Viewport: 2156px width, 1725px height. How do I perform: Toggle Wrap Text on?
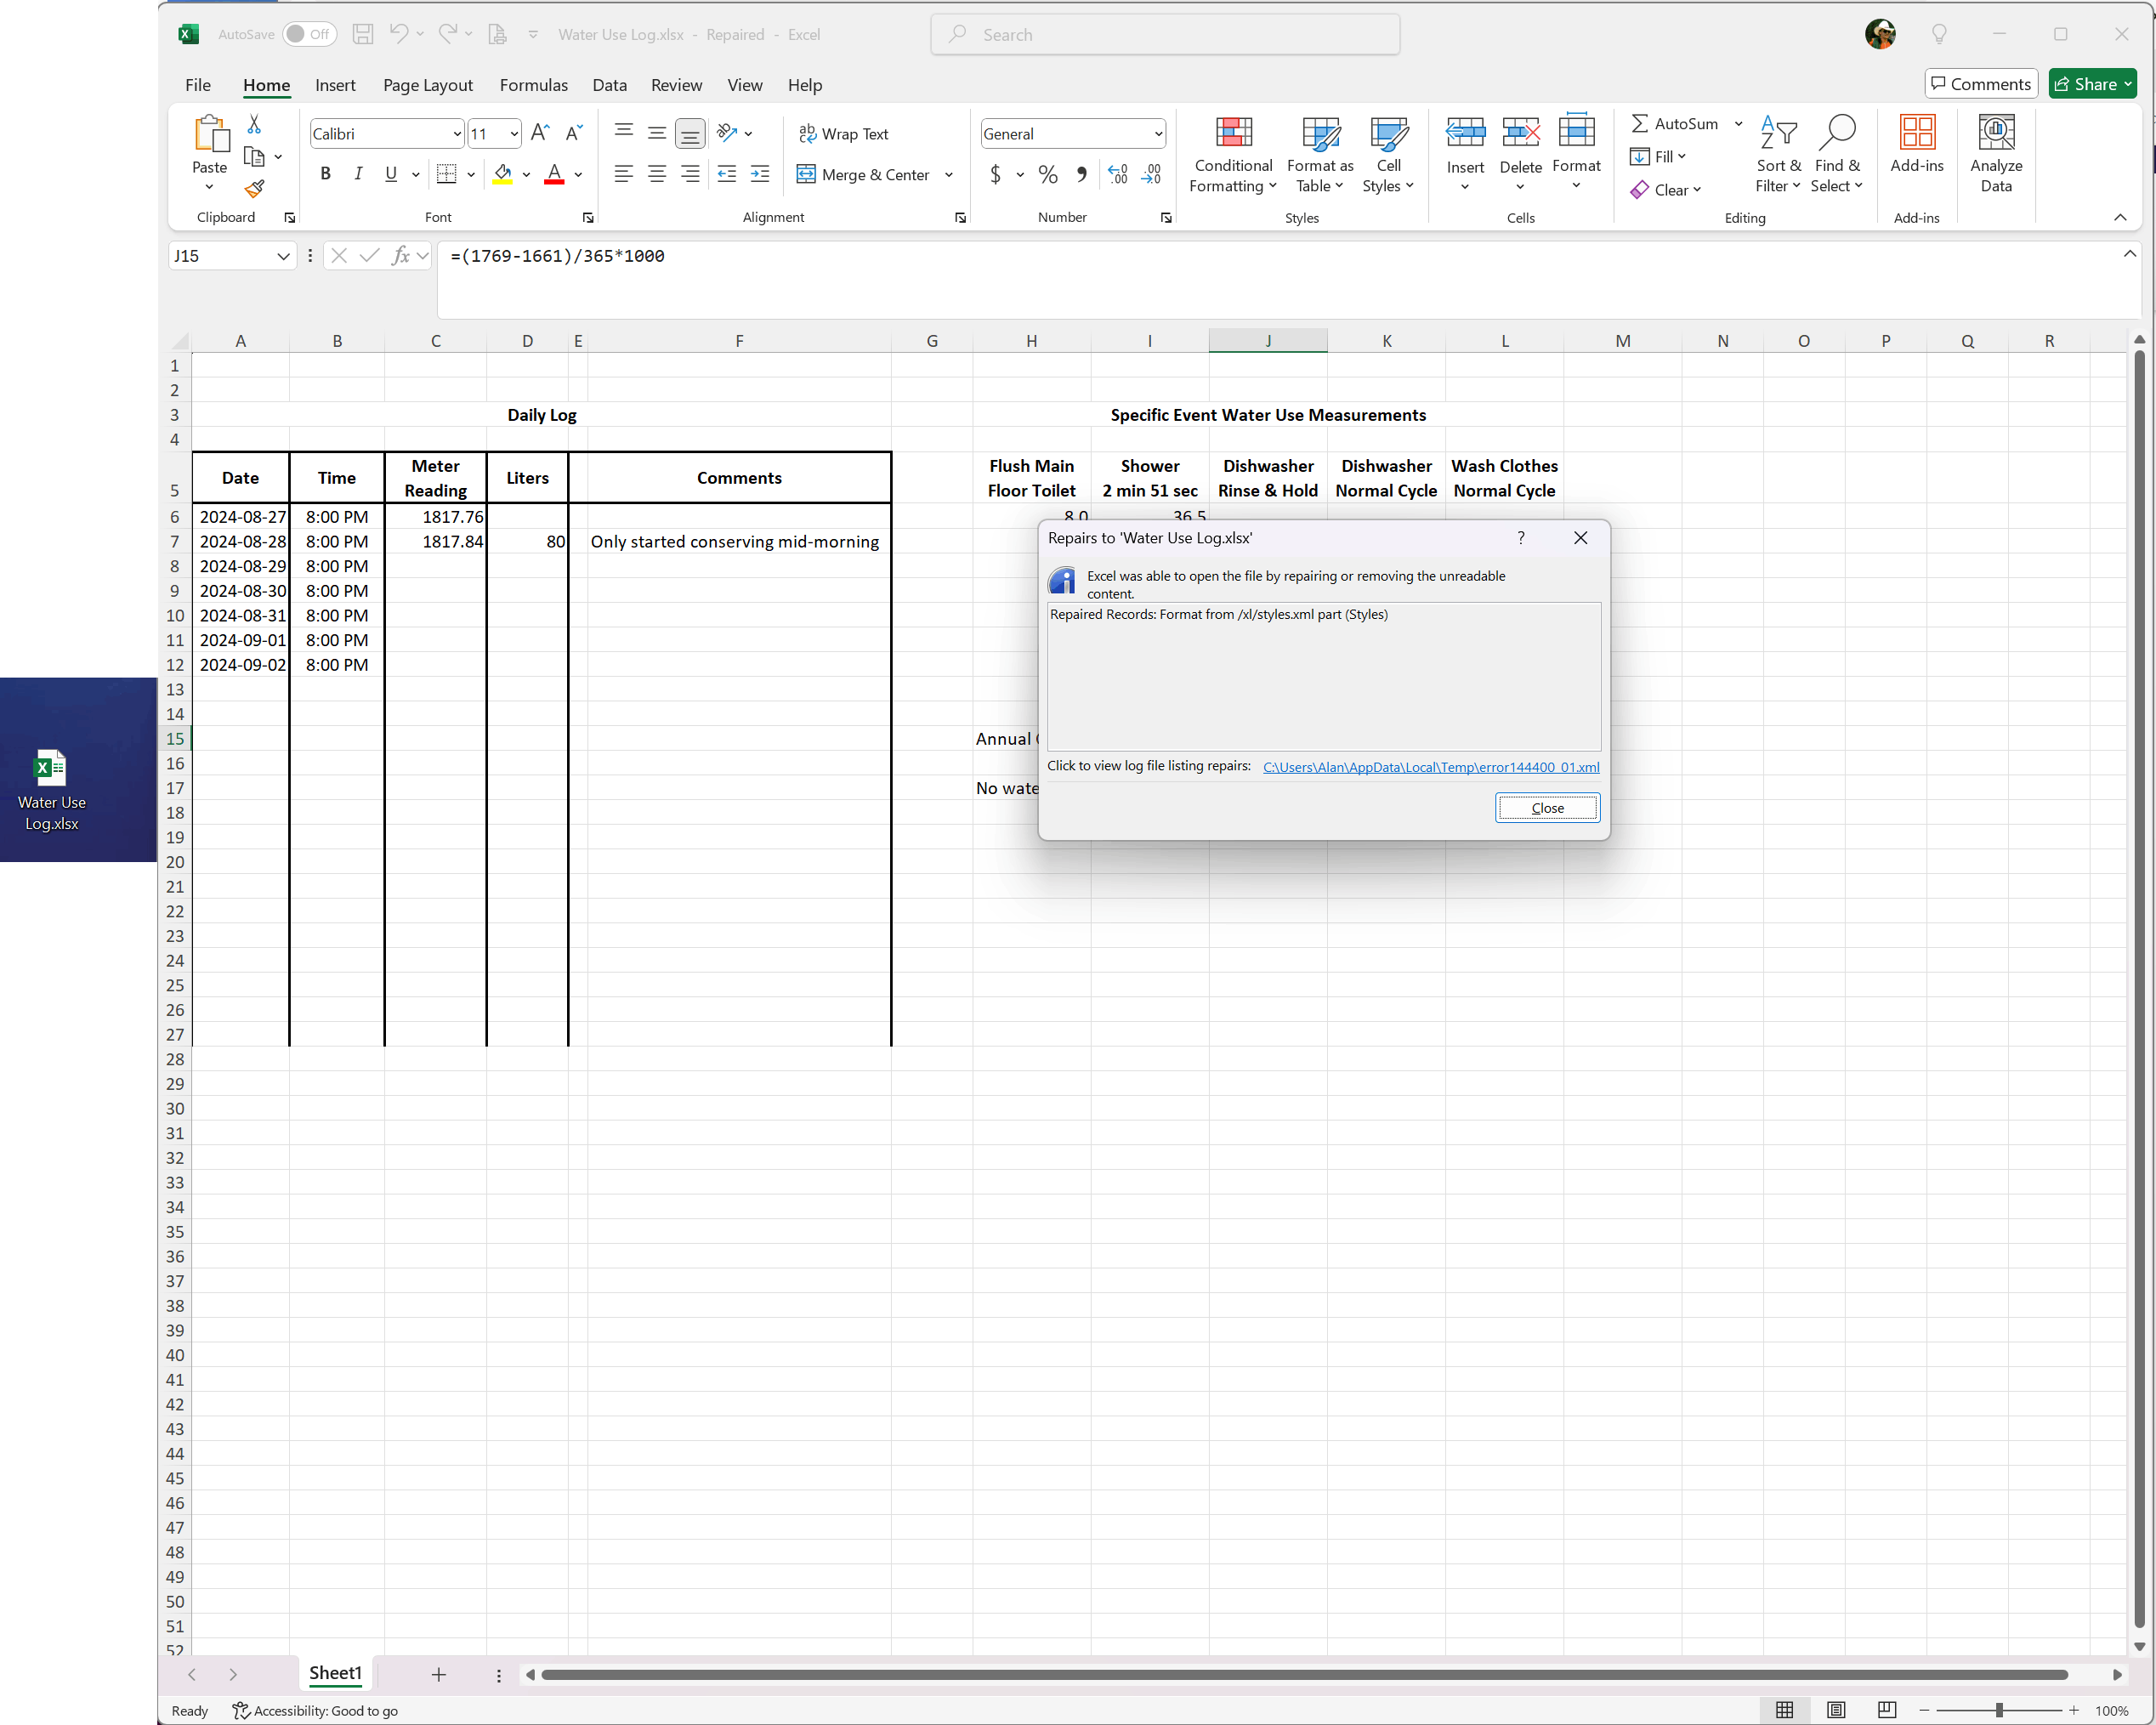click(x=843, y=133)
